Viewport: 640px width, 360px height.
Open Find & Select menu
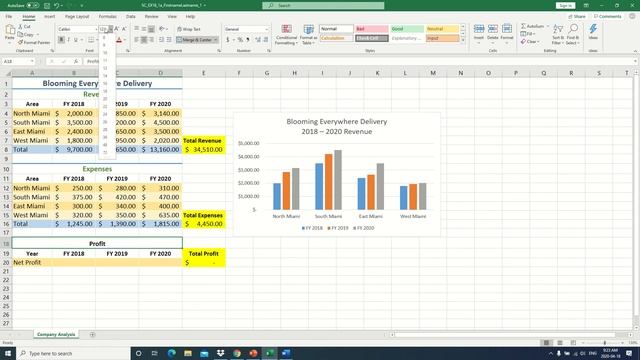573,34
